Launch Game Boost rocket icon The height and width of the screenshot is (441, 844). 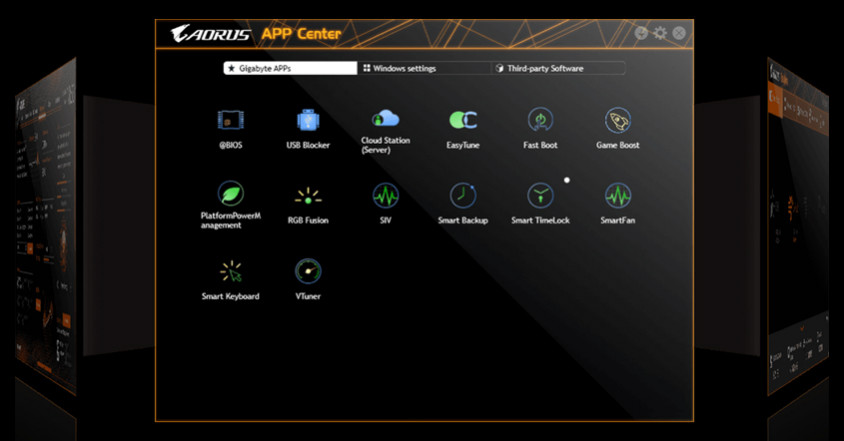[x=618, y=120]
